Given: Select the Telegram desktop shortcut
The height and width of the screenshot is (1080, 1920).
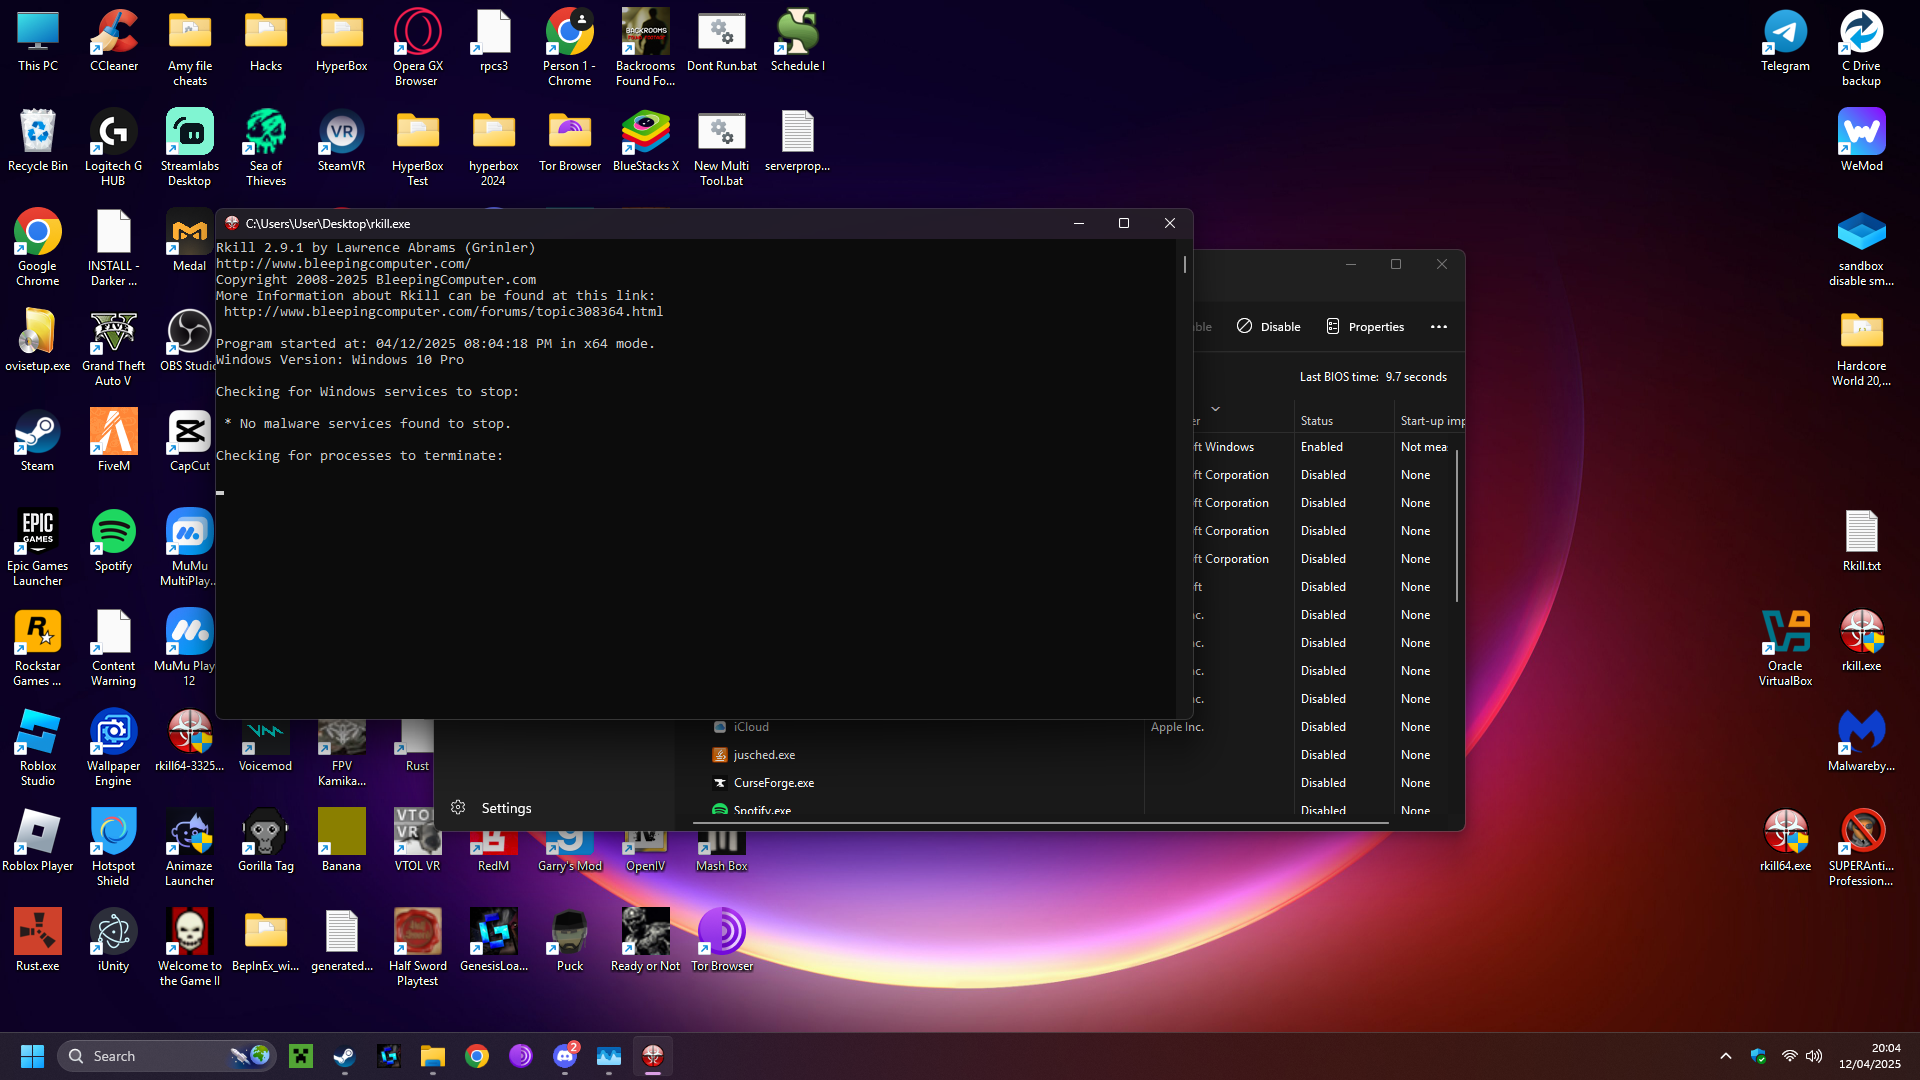Looking at the screenshot, I should (1785, 42).
